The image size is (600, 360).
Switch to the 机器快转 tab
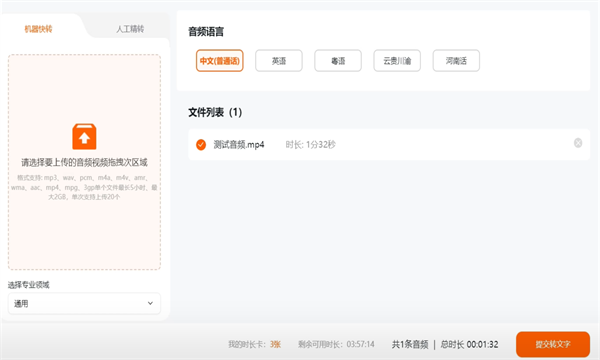(38, 29)
